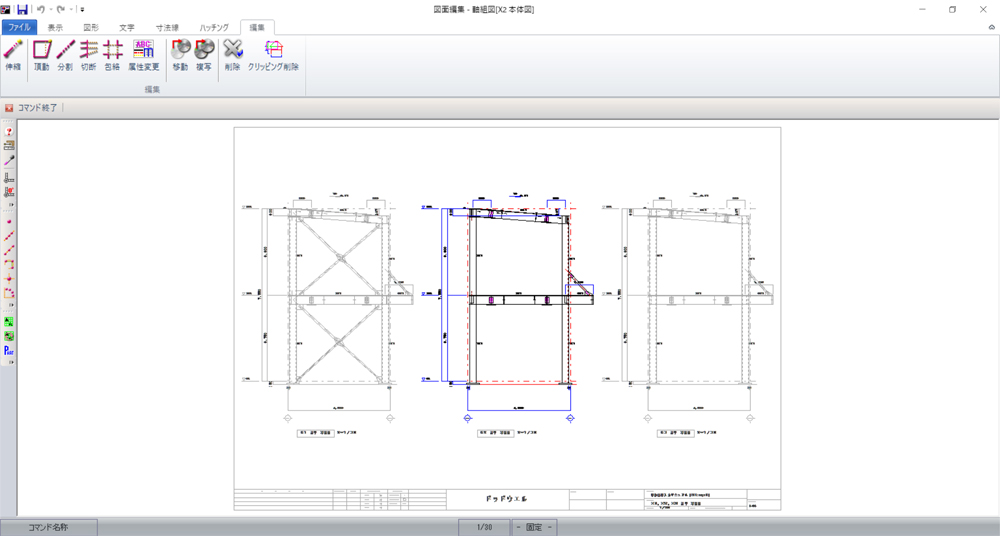Switch to the ハッチング tab
Viewport: 1000px width, 536px height.
coord(212,27)
